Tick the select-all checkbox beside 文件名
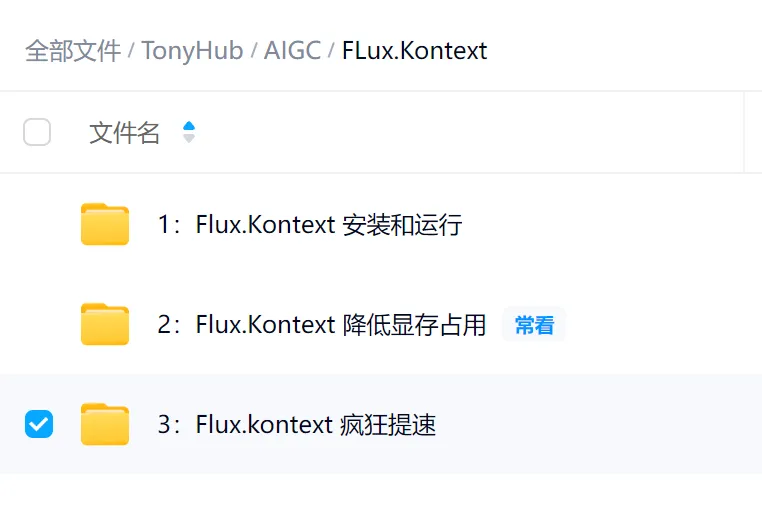The height and width of the screenshot is (518, 762). (37, 132)
